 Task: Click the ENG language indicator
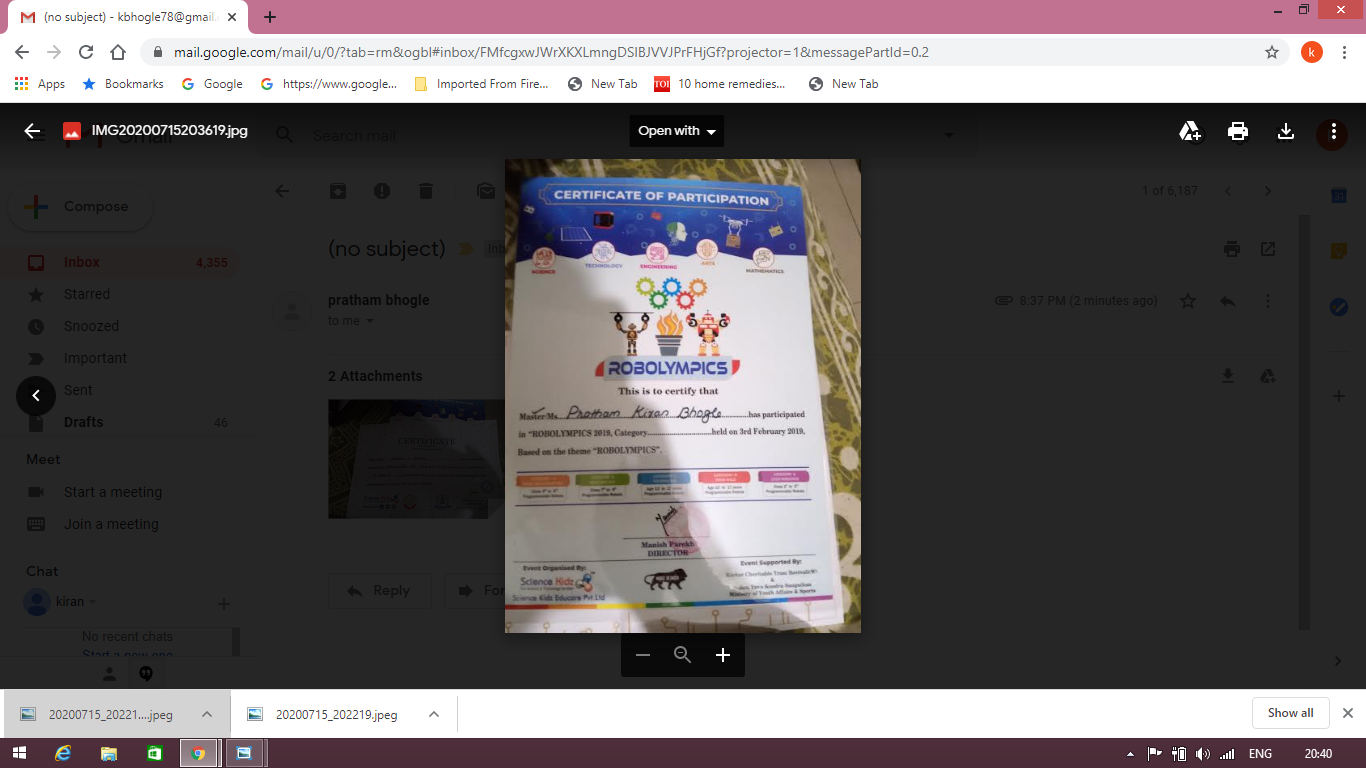point(1260,754)
